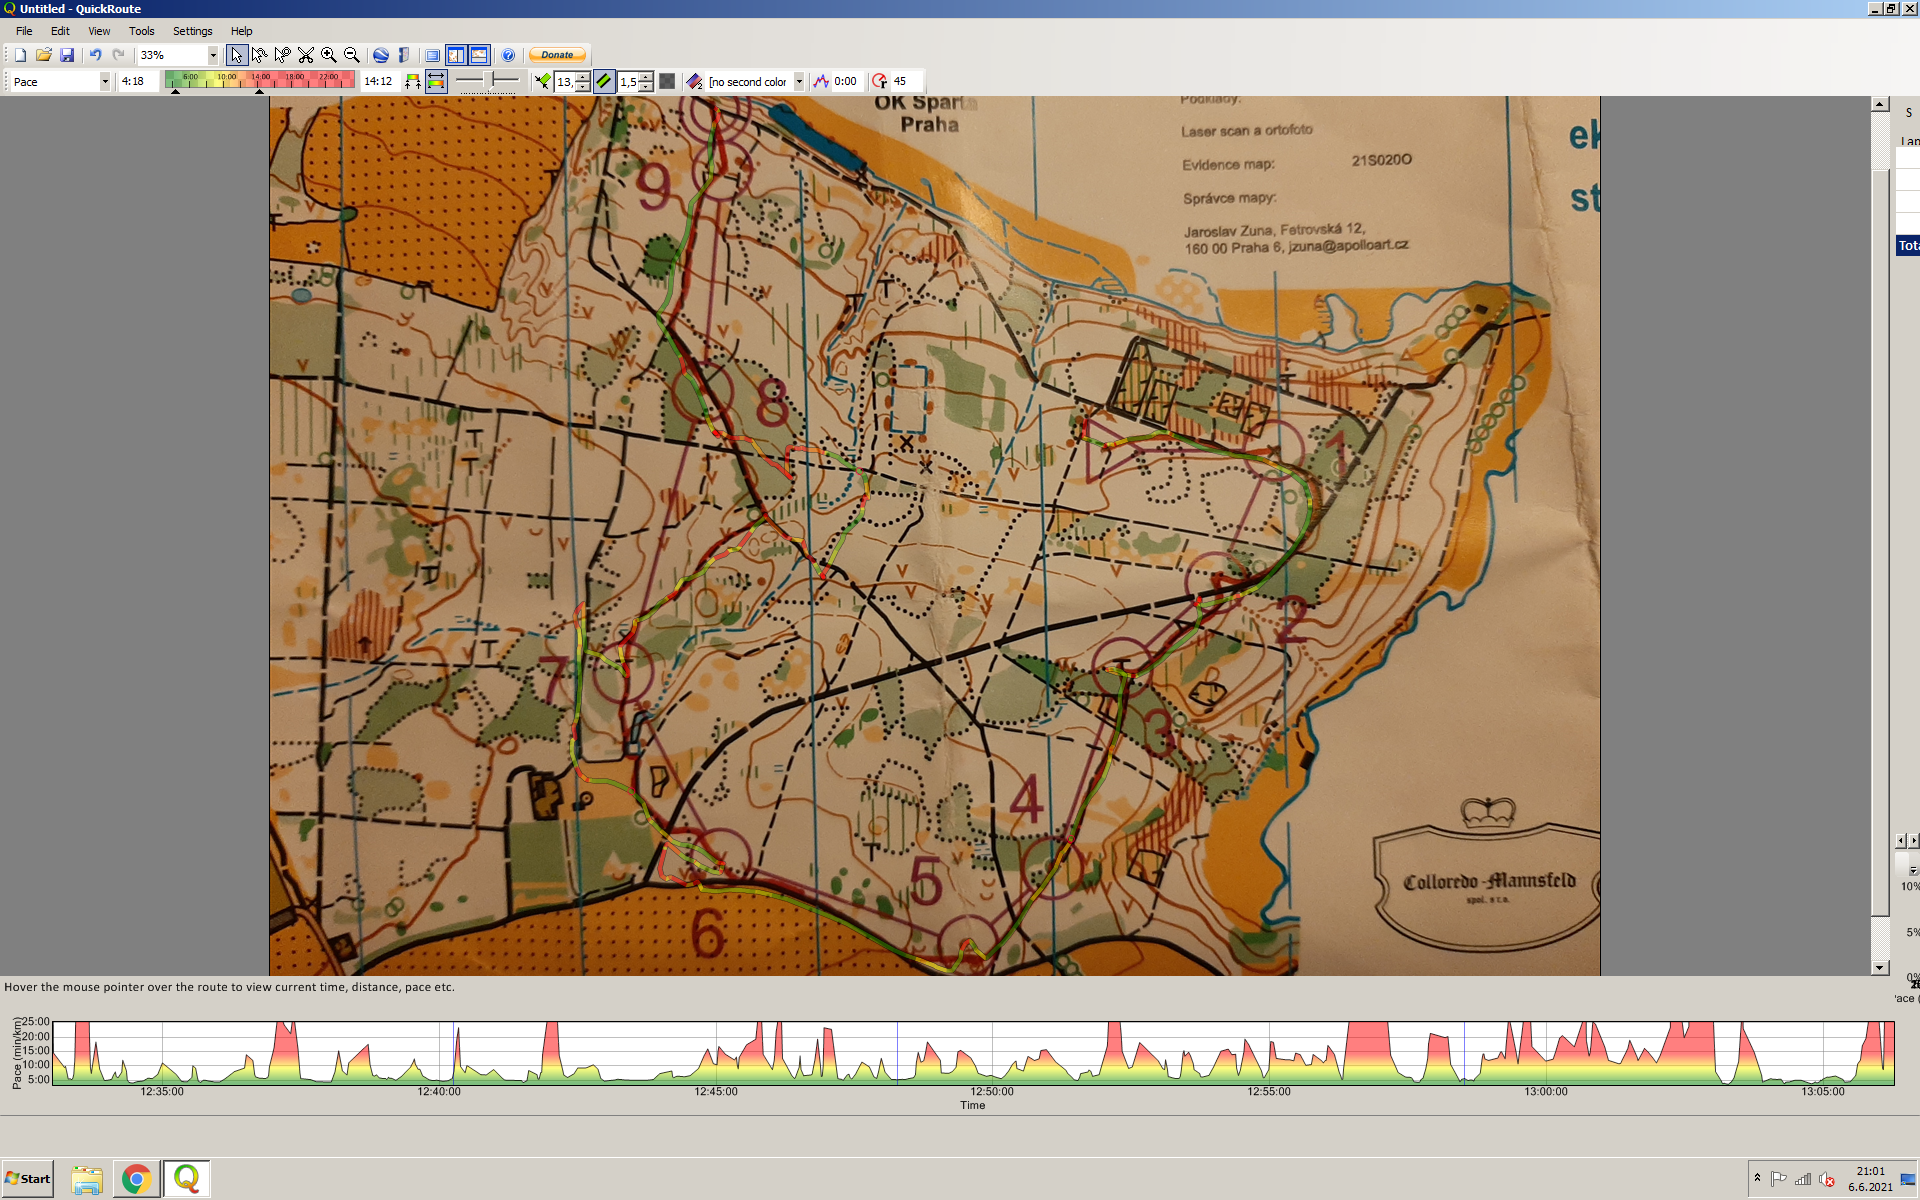Image resolution: width=1920 pixels, height=1200 pixels.
Task: Create a new QuickRoute document
Action: click(x=20, y=55)
